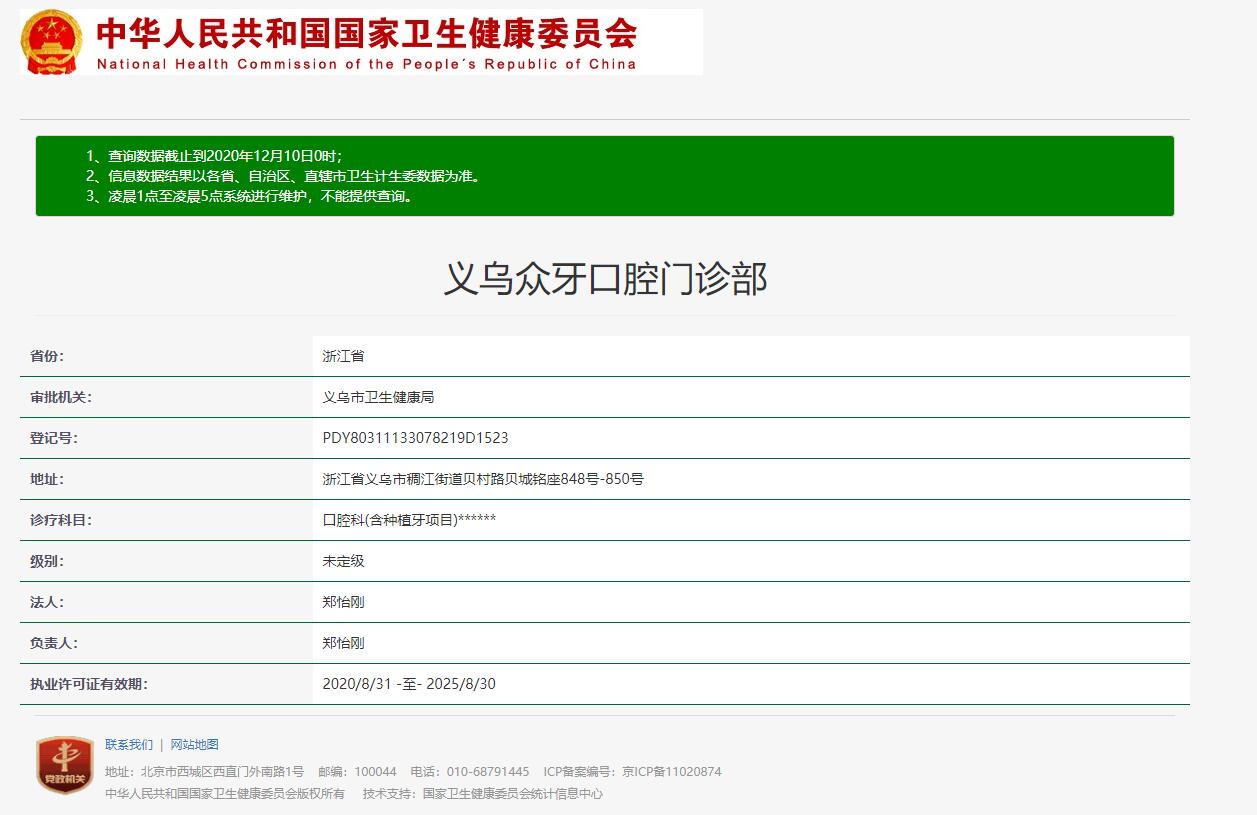Select the legal representative 郑怡刚
Viewport: 1257px width, 815px height.
pyautogui.click(x=341, y=601)
